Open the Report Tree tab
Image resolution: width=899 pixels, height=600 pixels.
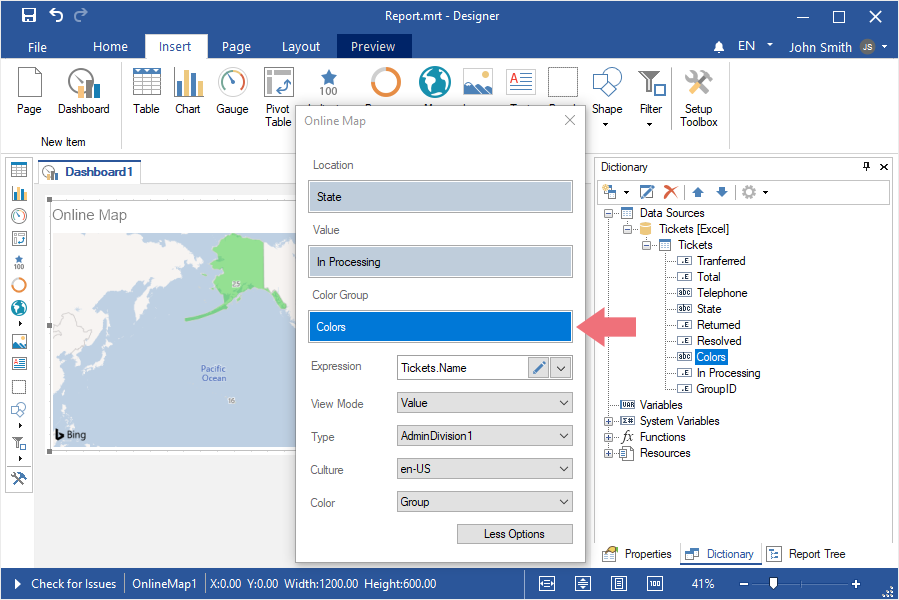click(x=806, y=554)
